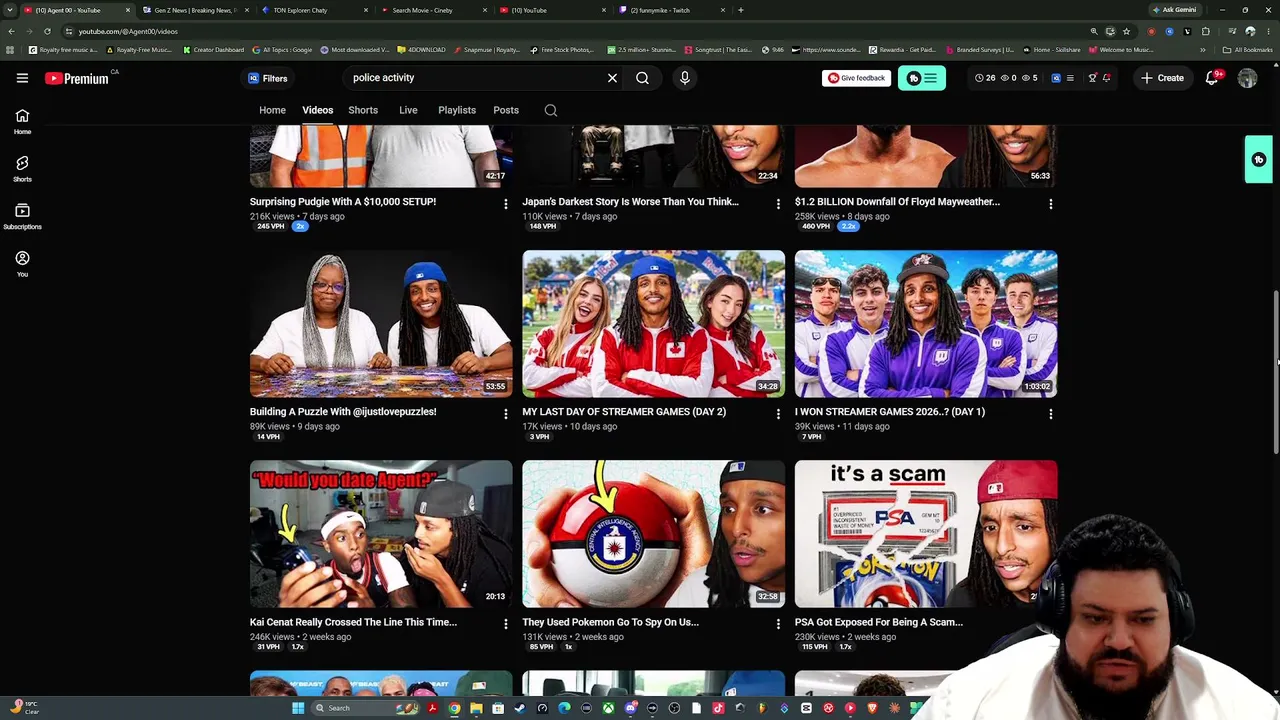Open 'Surprising Pudgie With A $10,000 SETUP!' title

(x=343, y=202)
